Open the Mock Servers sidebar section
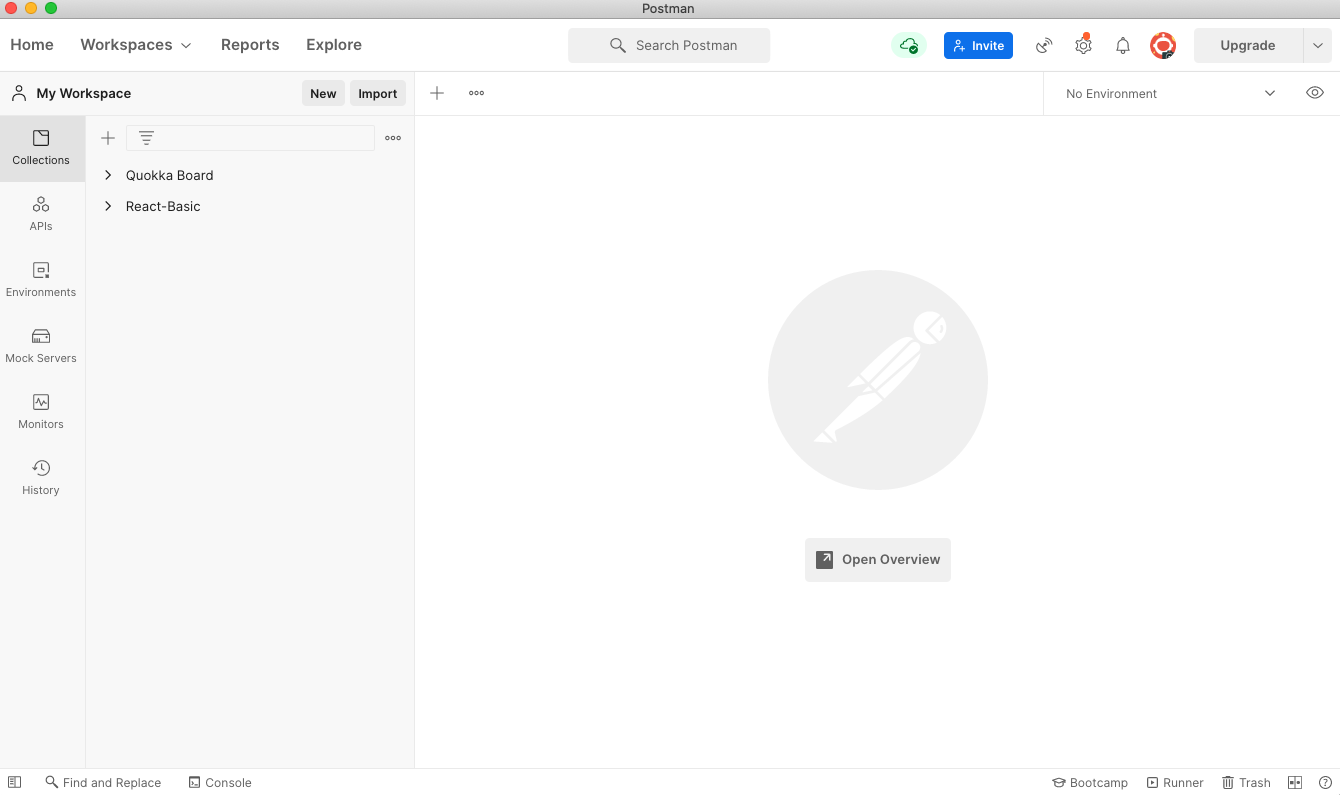The width and height of the screenshot is (1340, 795). coord(41,346)
